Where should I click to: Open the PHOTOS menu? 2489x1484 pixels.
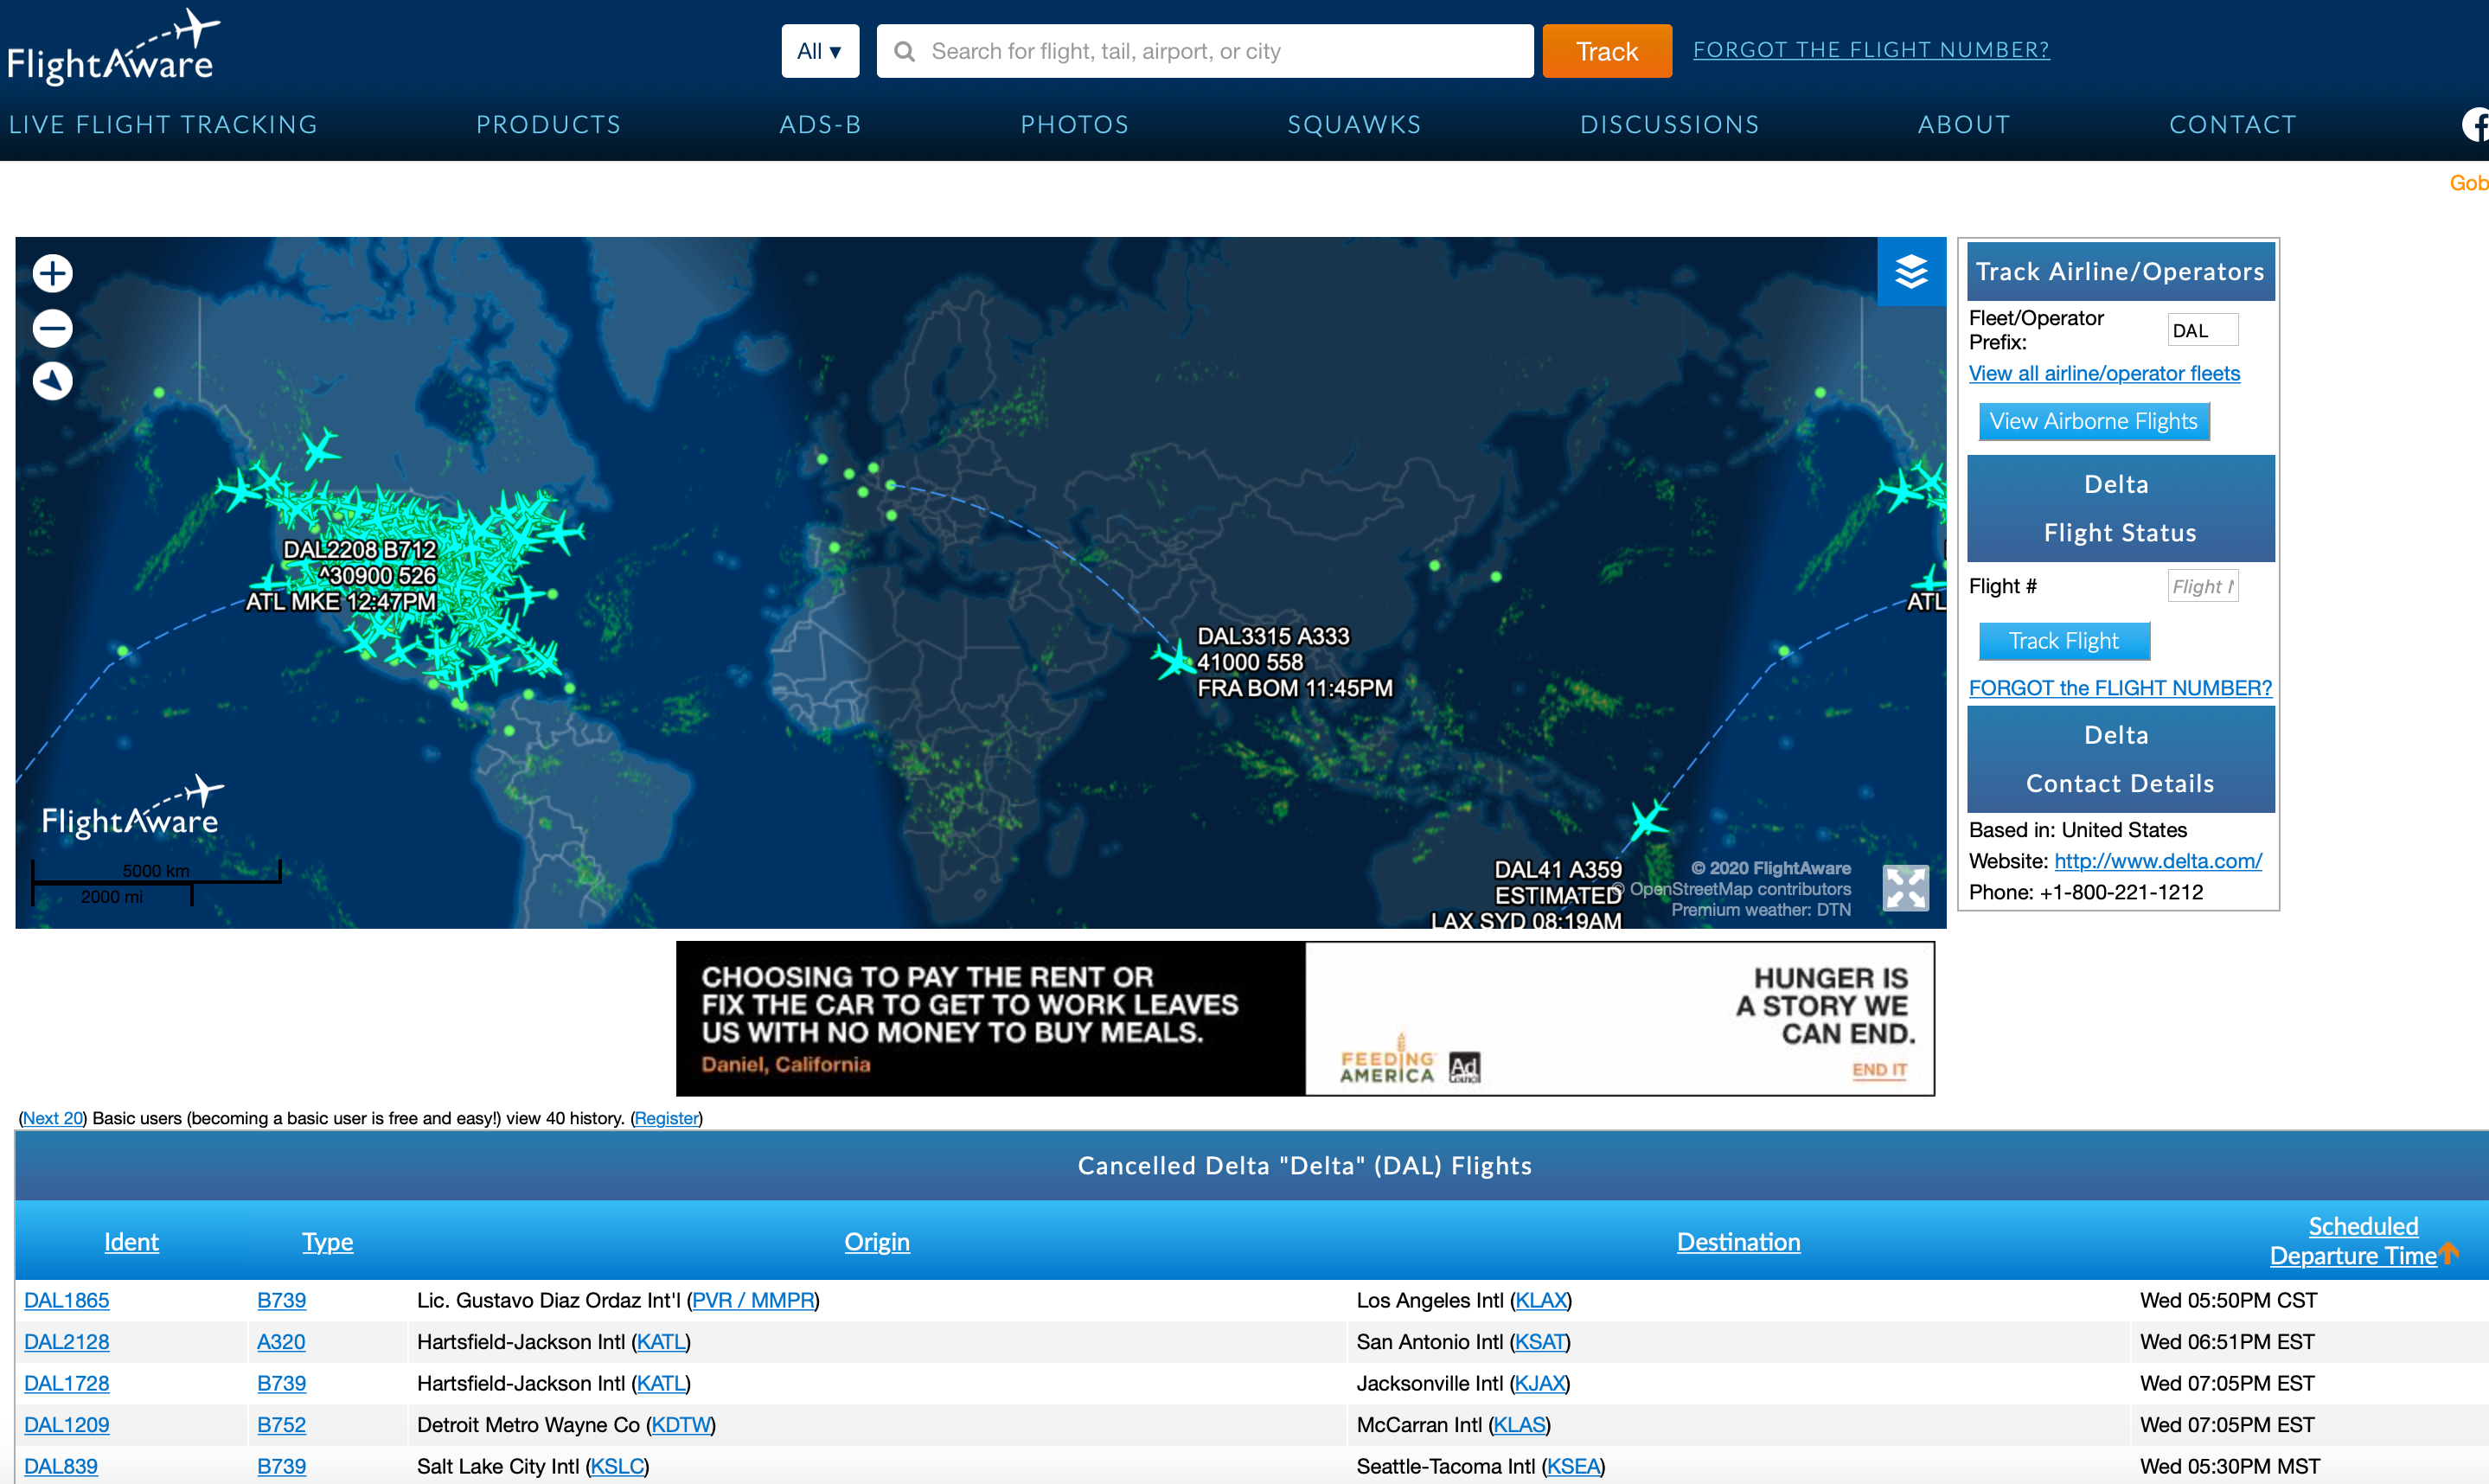pos(1074,124)
